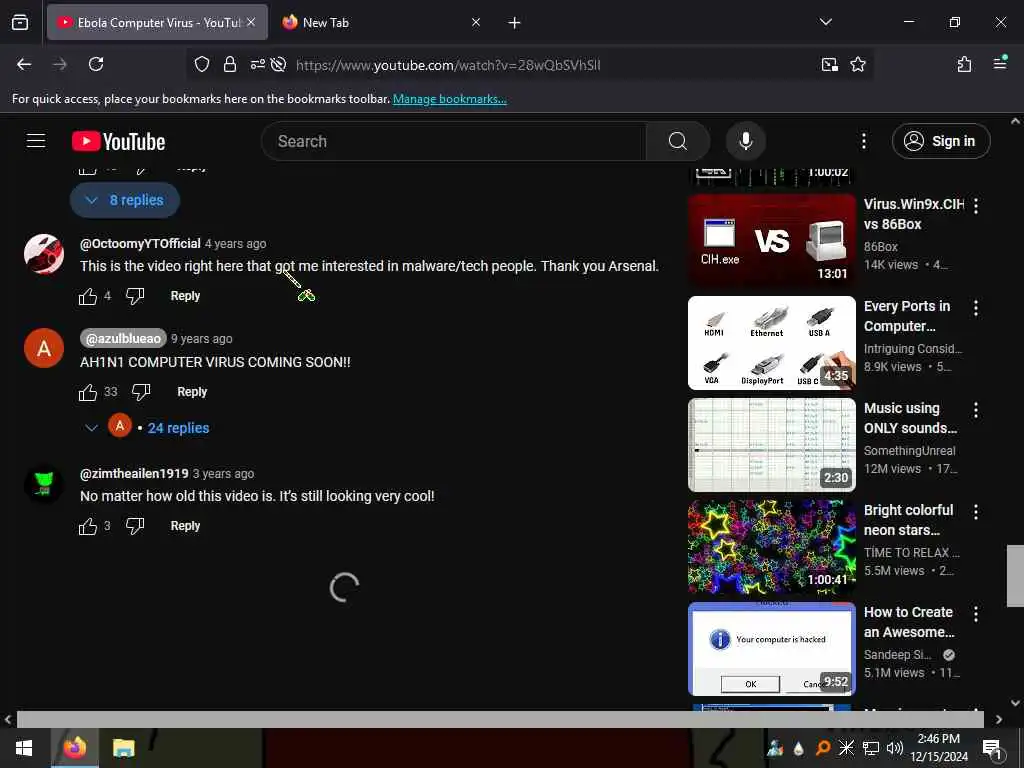Open options for Music using ONLY sounds video

tap(976, 410)
